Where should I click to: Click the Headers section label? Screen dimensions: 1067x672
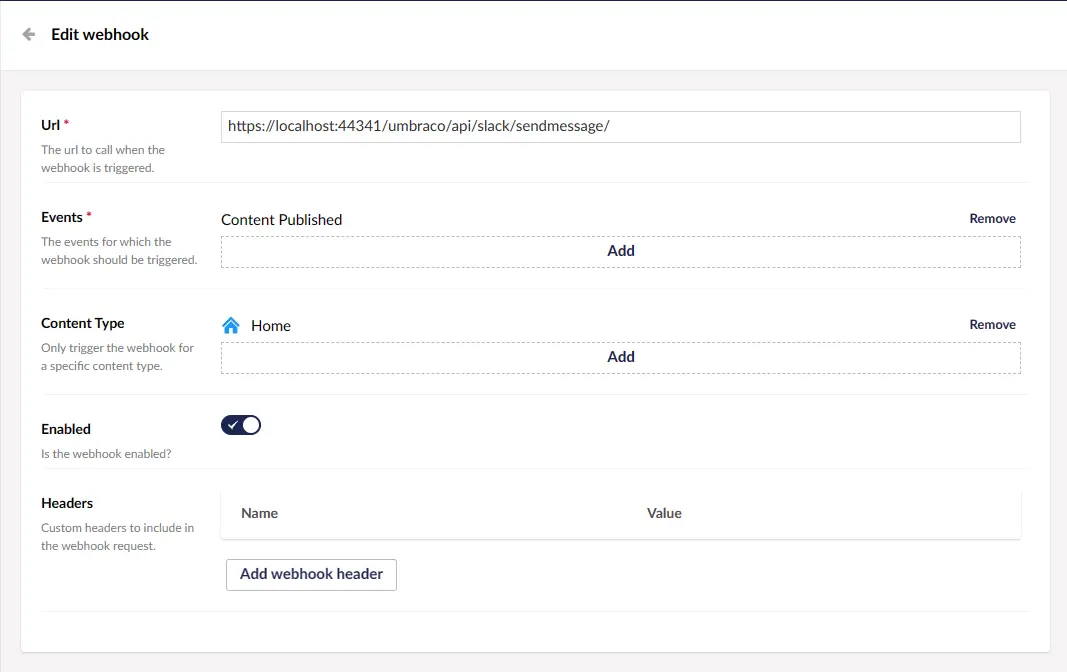[x=67, y=503]
